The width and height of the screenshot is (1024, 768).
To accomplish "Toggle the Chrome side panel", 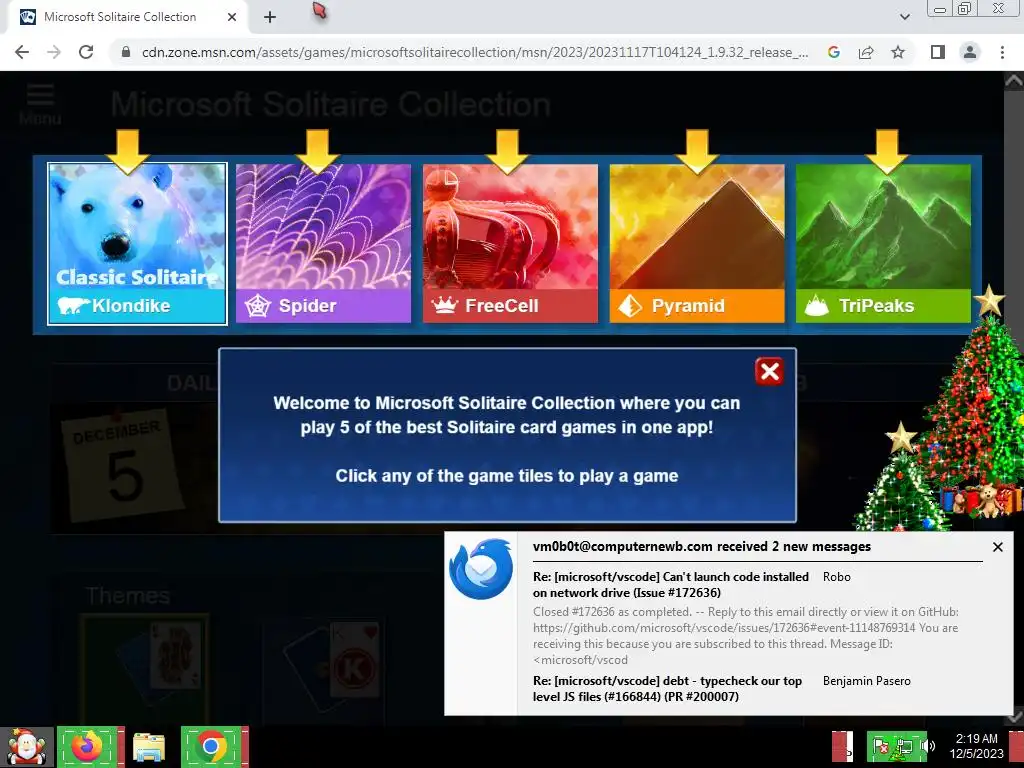I will pyautogui.click(x=938, y=52).
